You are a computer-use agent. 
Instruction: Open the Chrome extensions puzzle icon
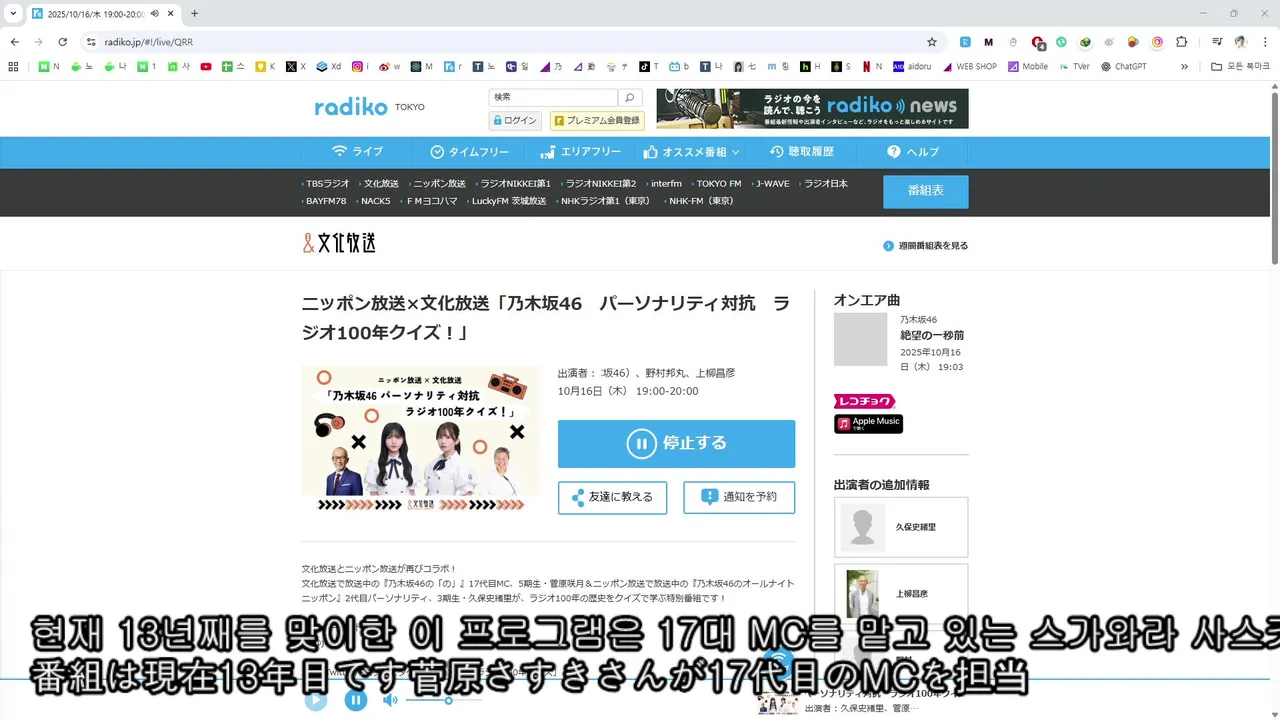1181,42
